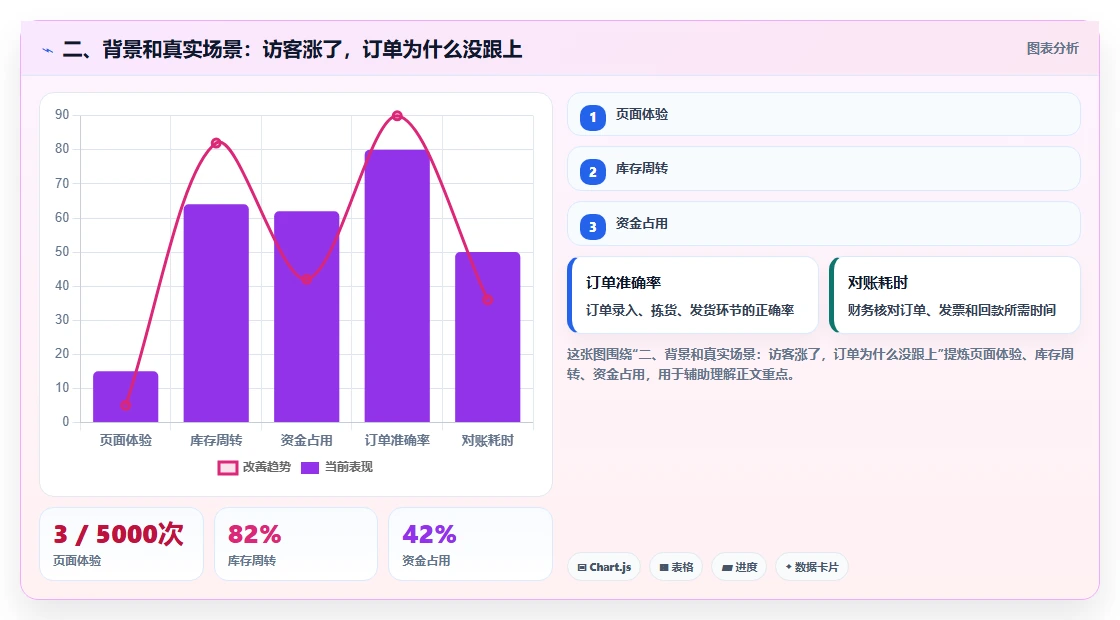
Task: Click the 图表分析 label in the header
Action: [x=1052, y=49]
